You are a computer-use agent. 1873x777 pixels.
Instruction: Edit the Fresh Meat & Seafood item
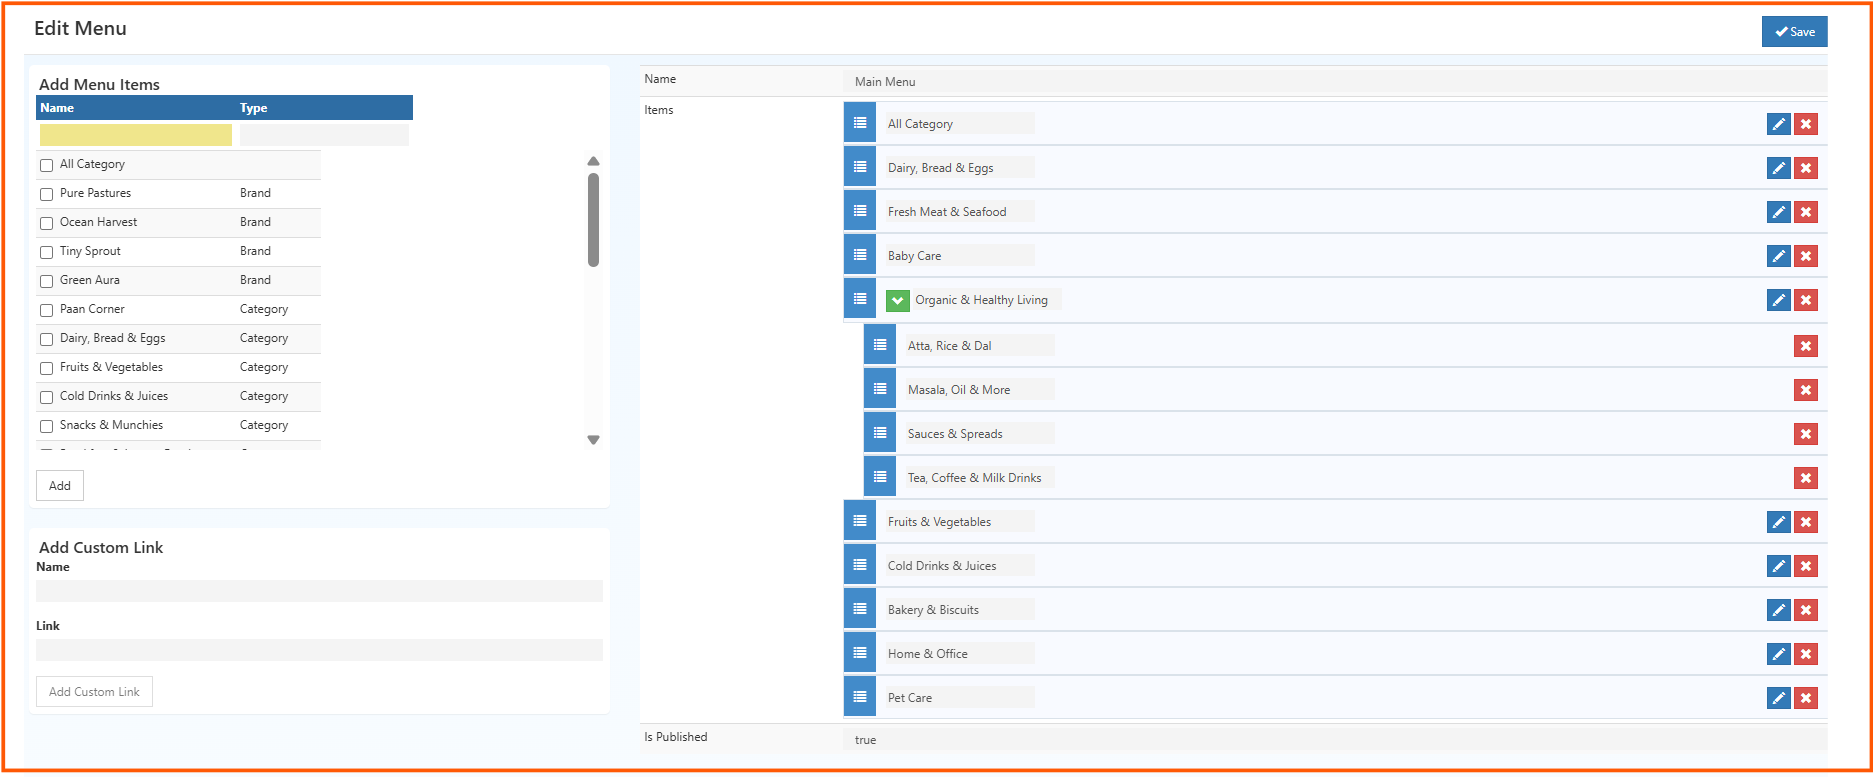tap(1778, 212)
